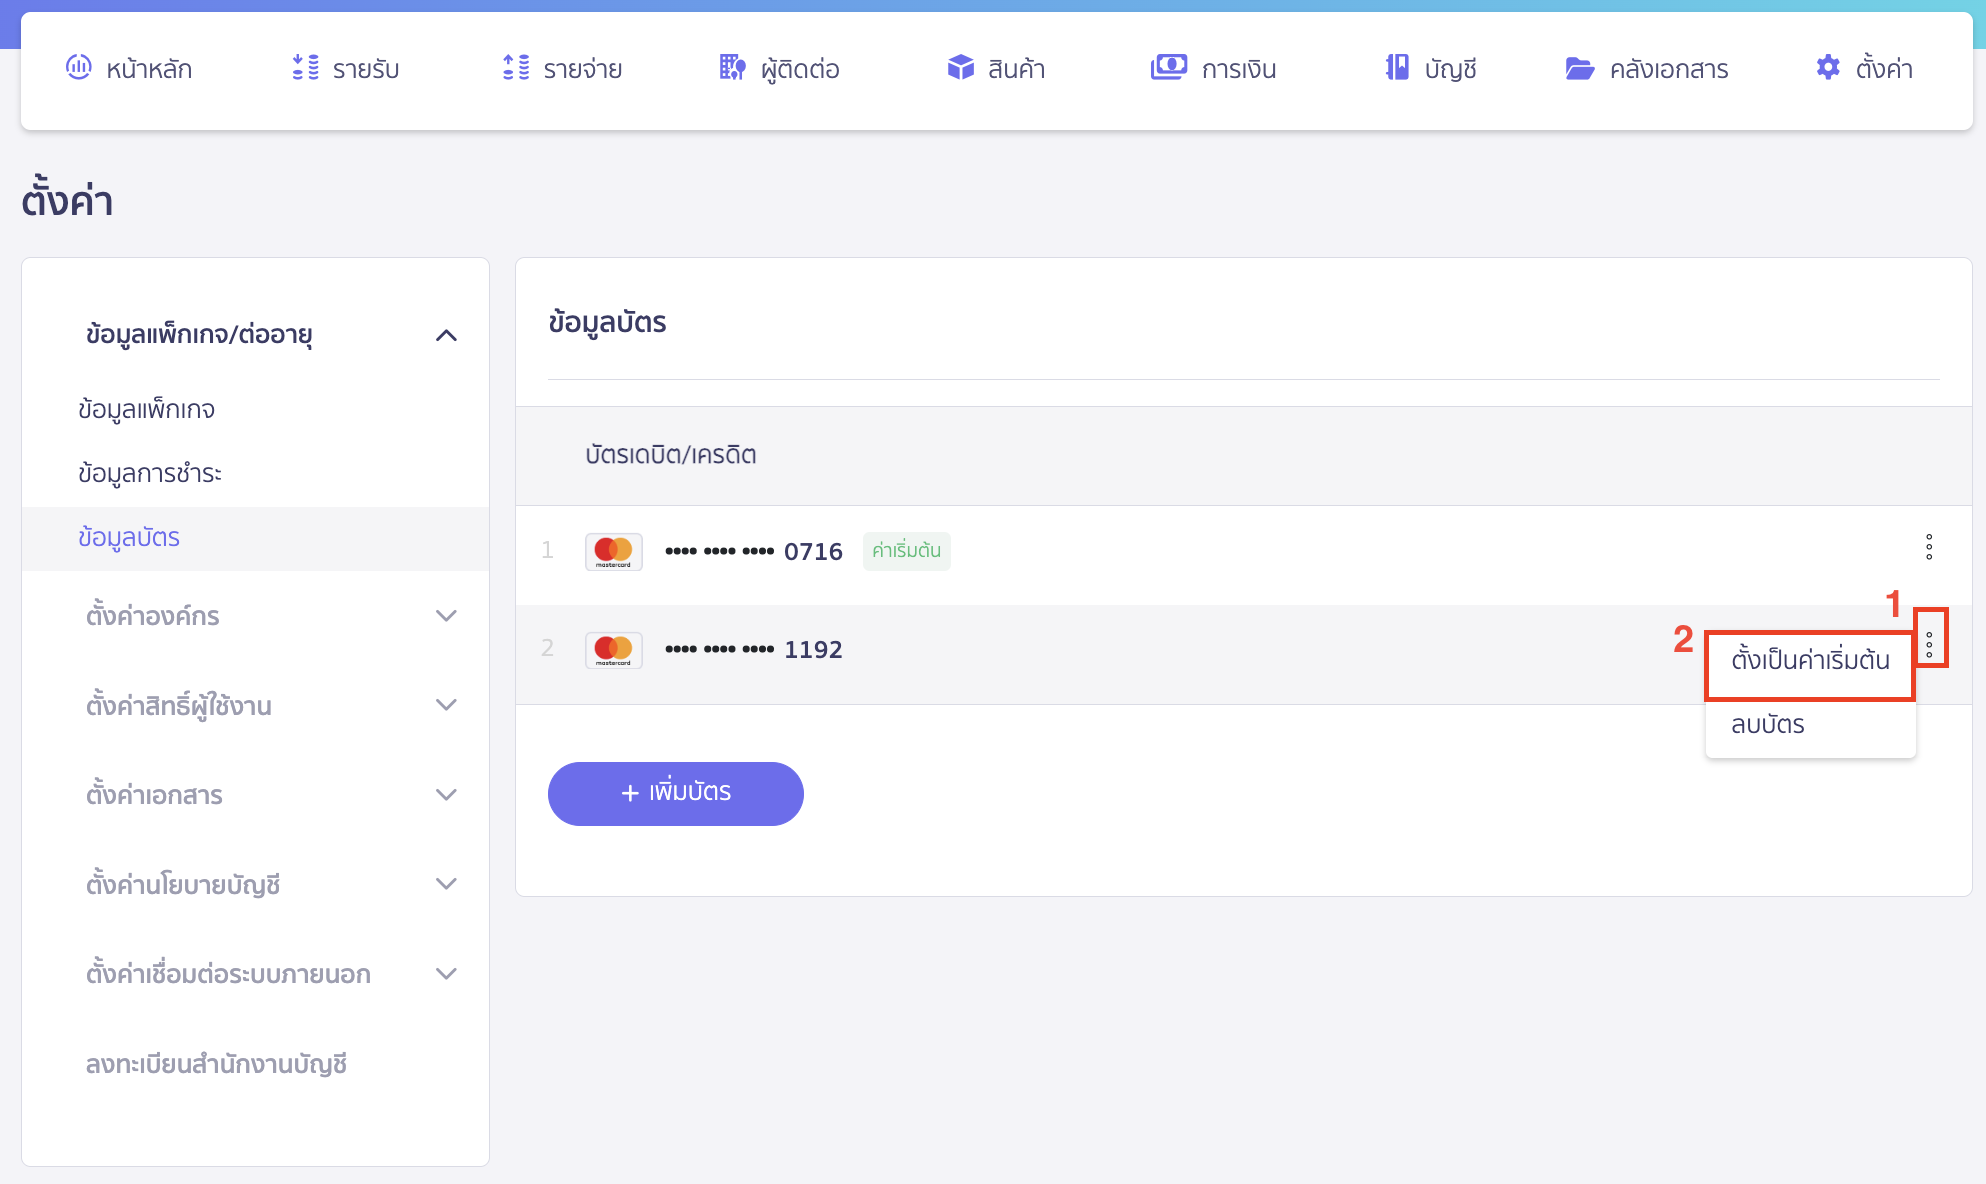Expand ตั้งค่าเชื่อมต่อระบบภายนอก section
The height and width of the screenshot is (1184, 1986).
[446, 973]
